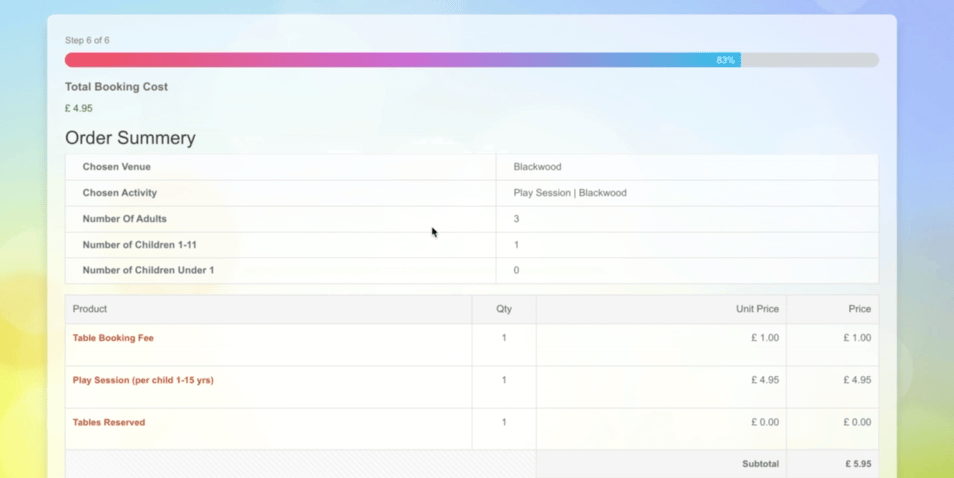Click the 'Number Of Adults' label
Screen dimensions: 954x478
pos(125,219)
